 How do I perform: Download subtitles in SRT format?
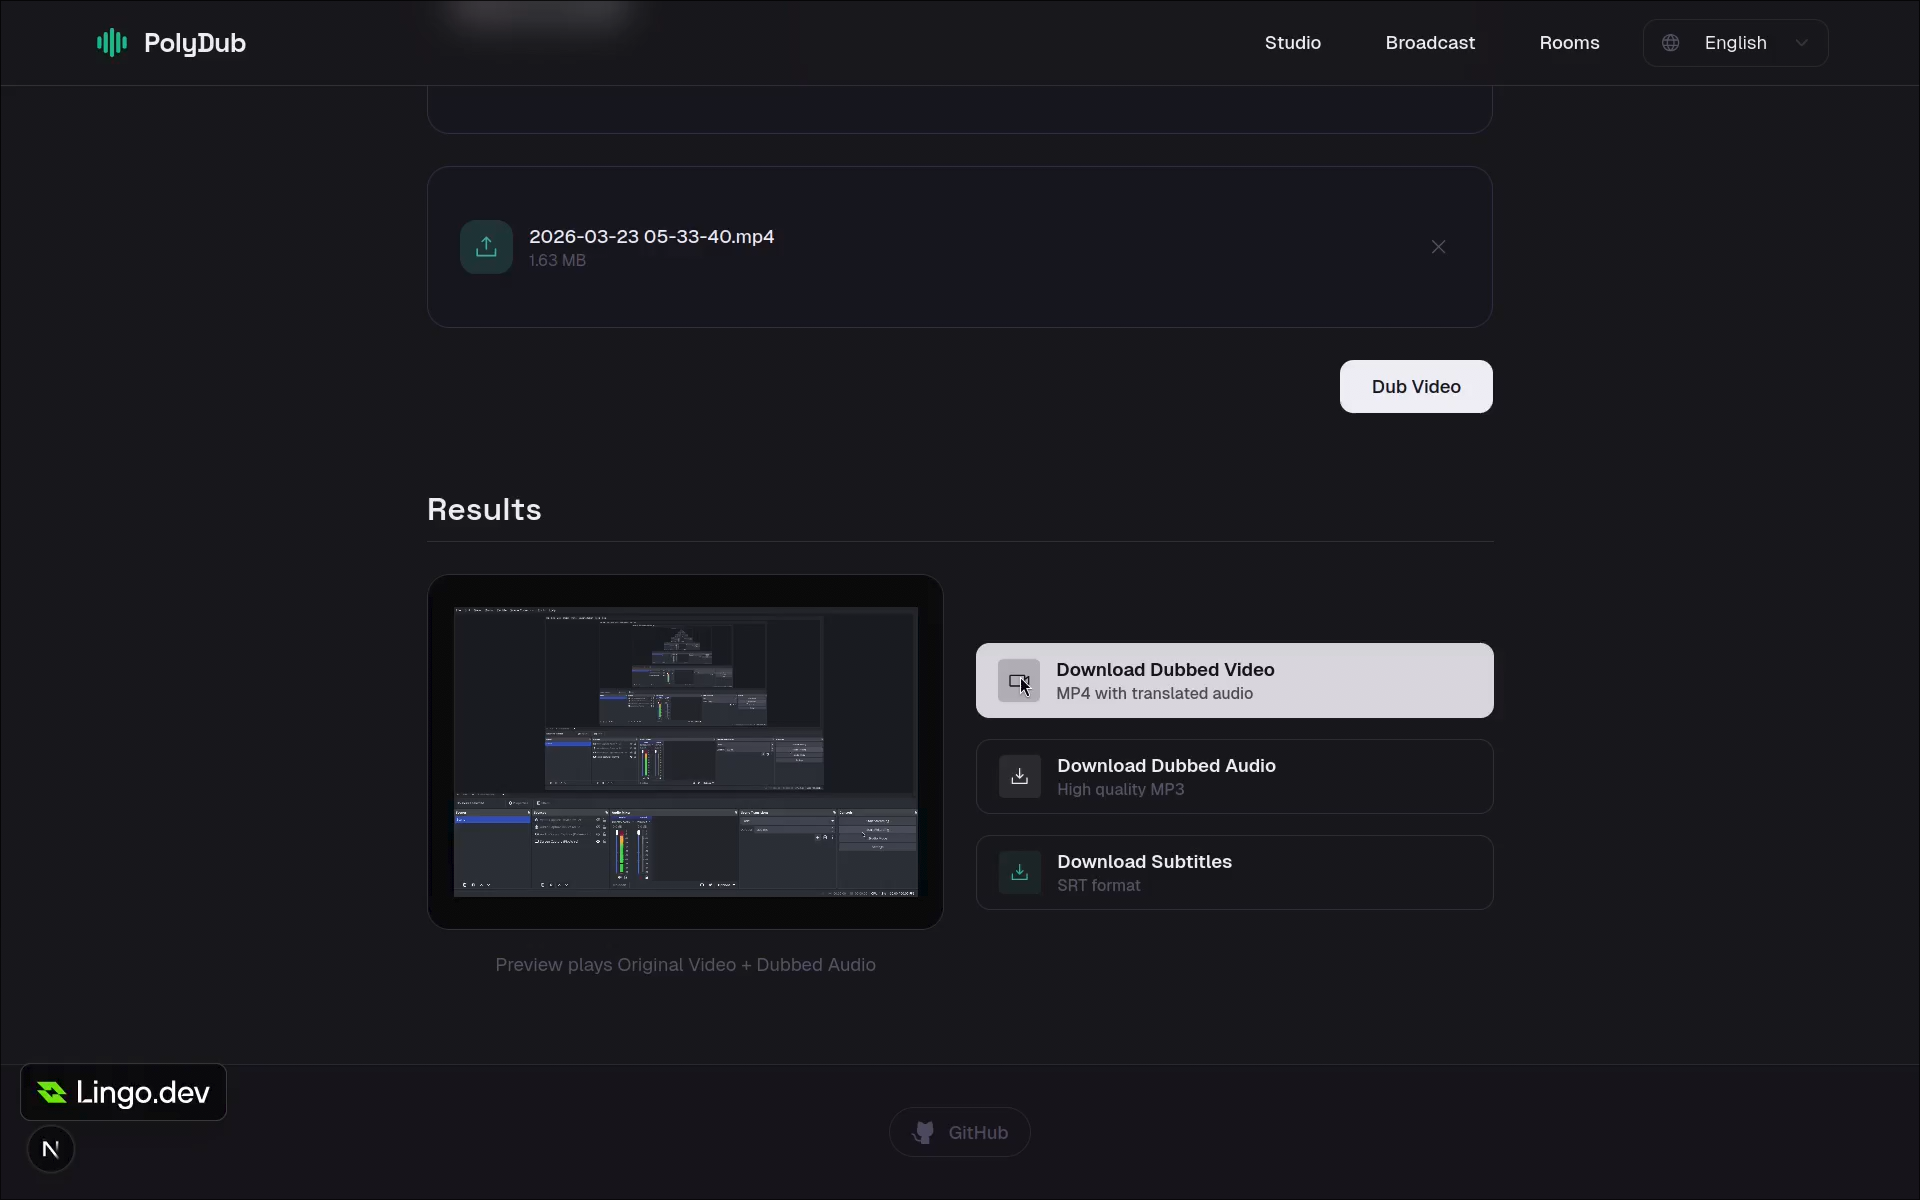click(x=1234, y=873)
